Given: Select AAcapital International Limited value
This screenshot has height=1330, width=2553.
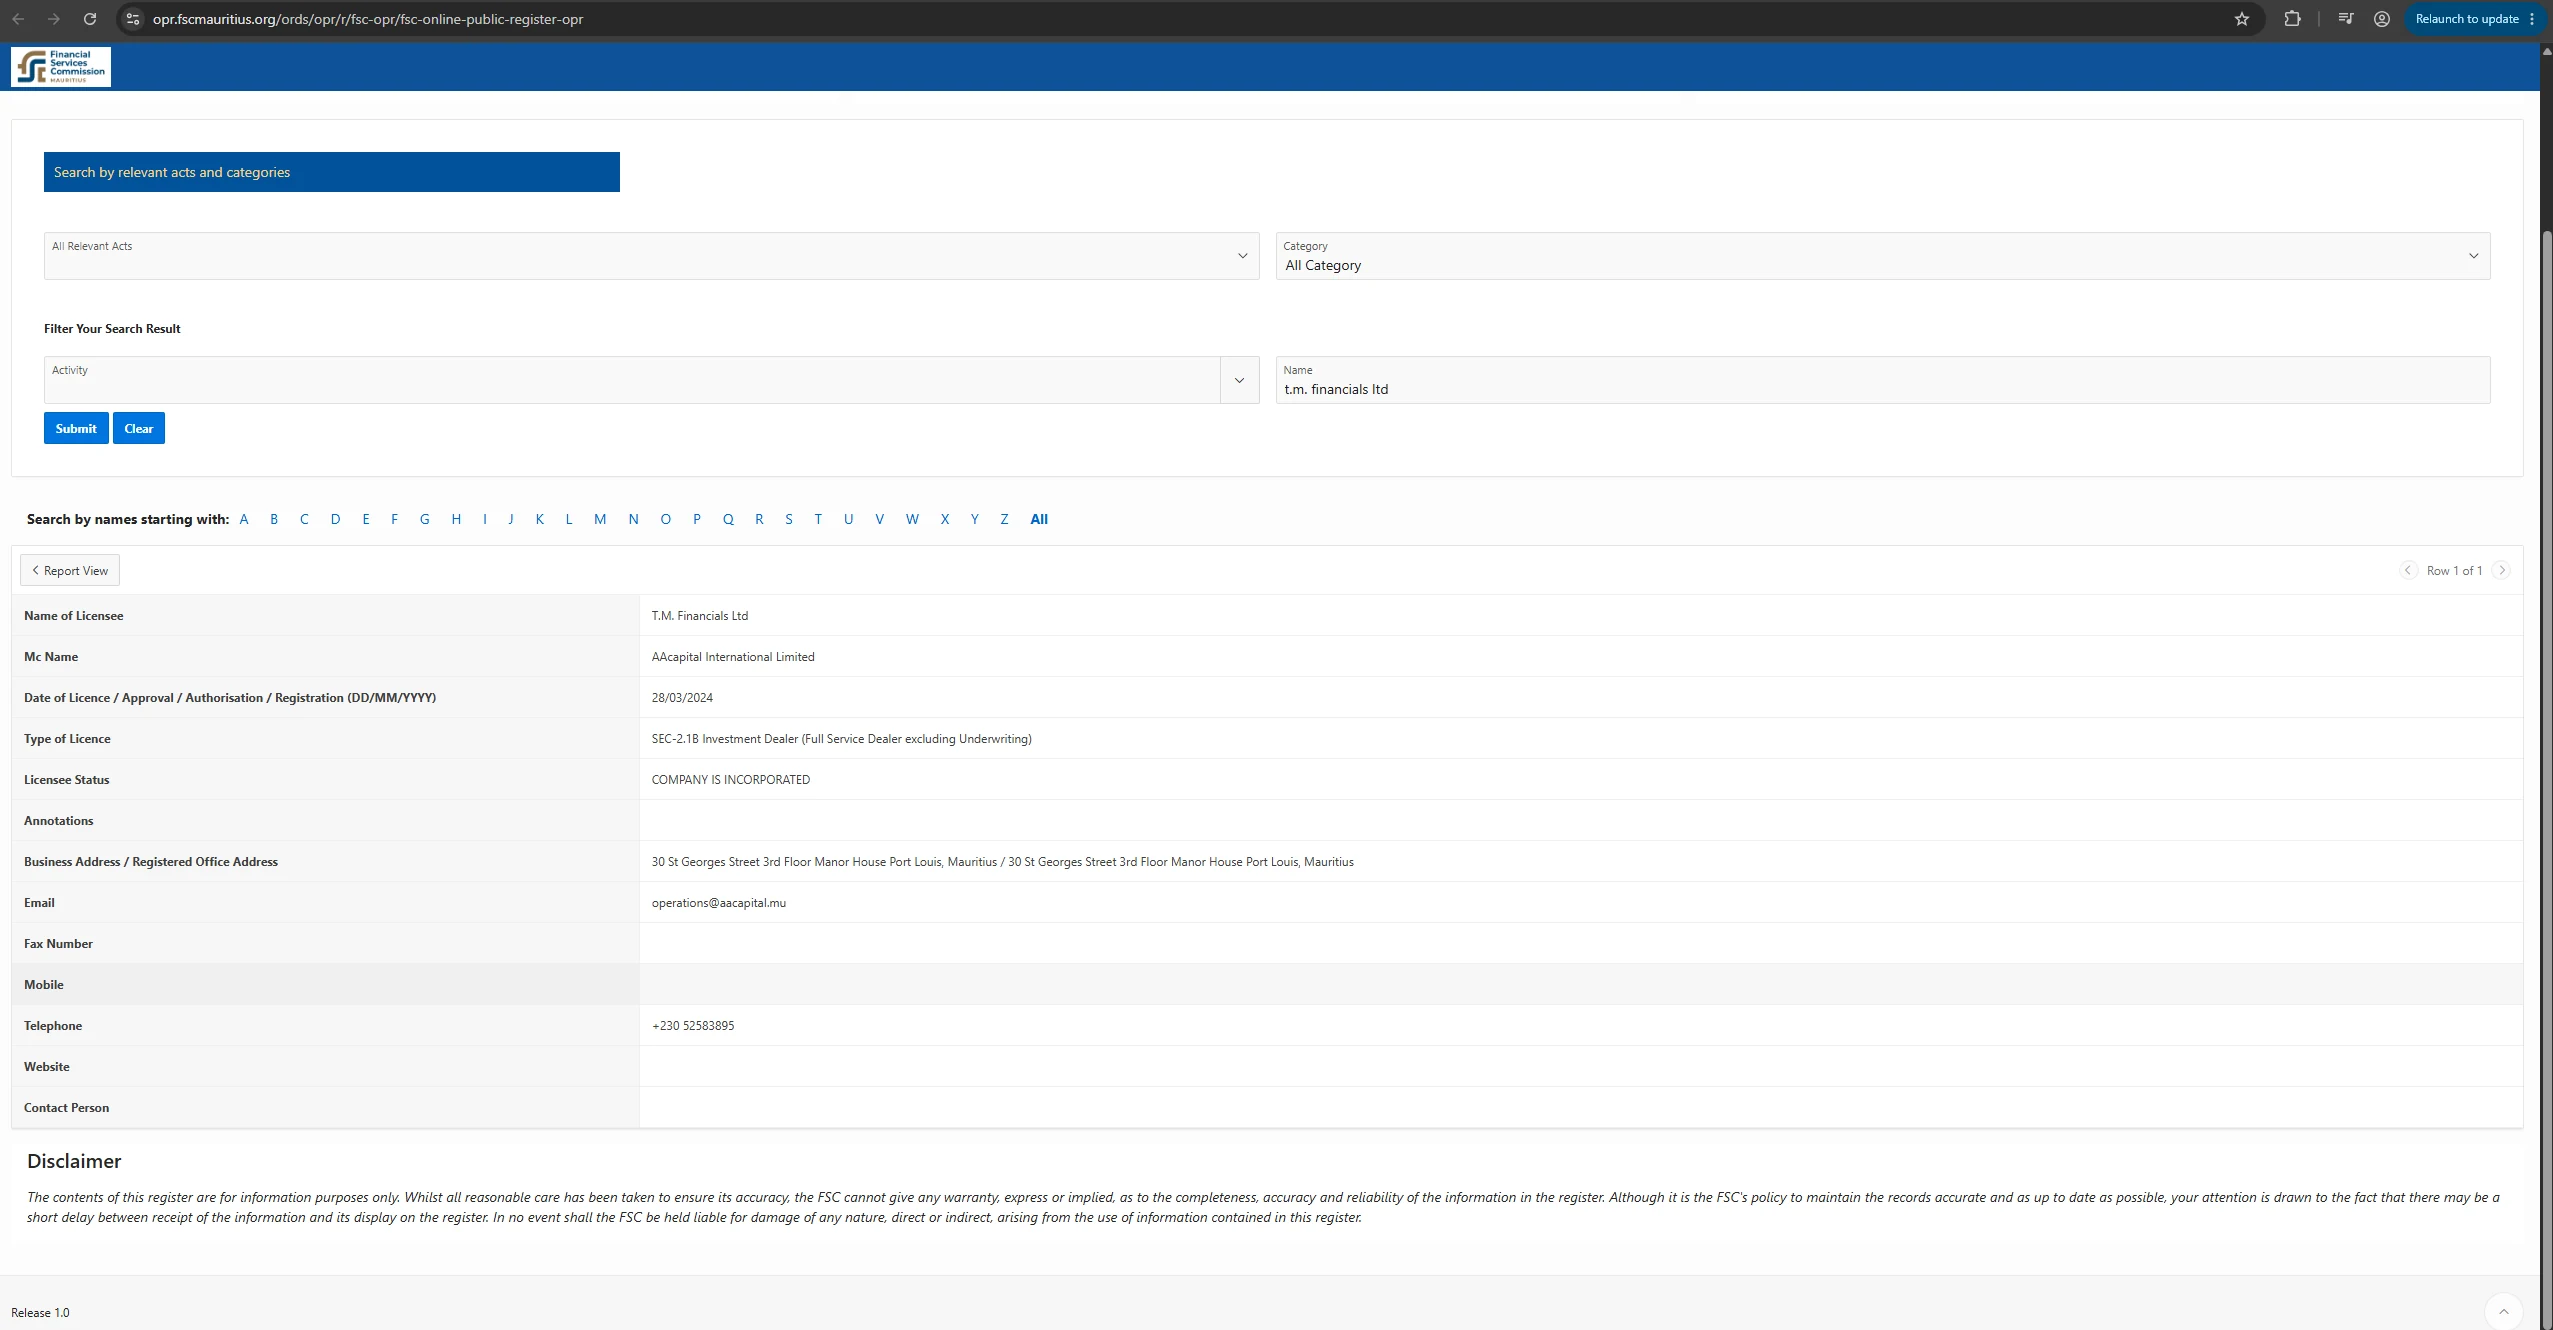Looking at the screenshot, I should [x=733, y=657].
